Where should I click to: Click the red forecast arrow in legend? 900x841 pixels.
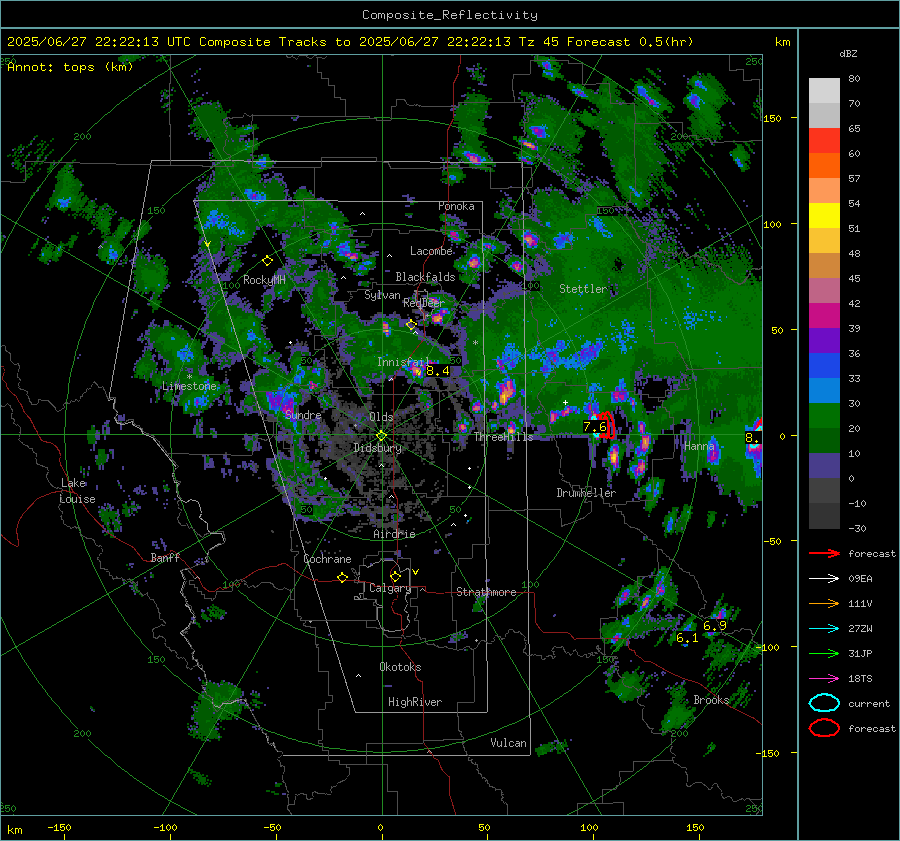point(824,553)
